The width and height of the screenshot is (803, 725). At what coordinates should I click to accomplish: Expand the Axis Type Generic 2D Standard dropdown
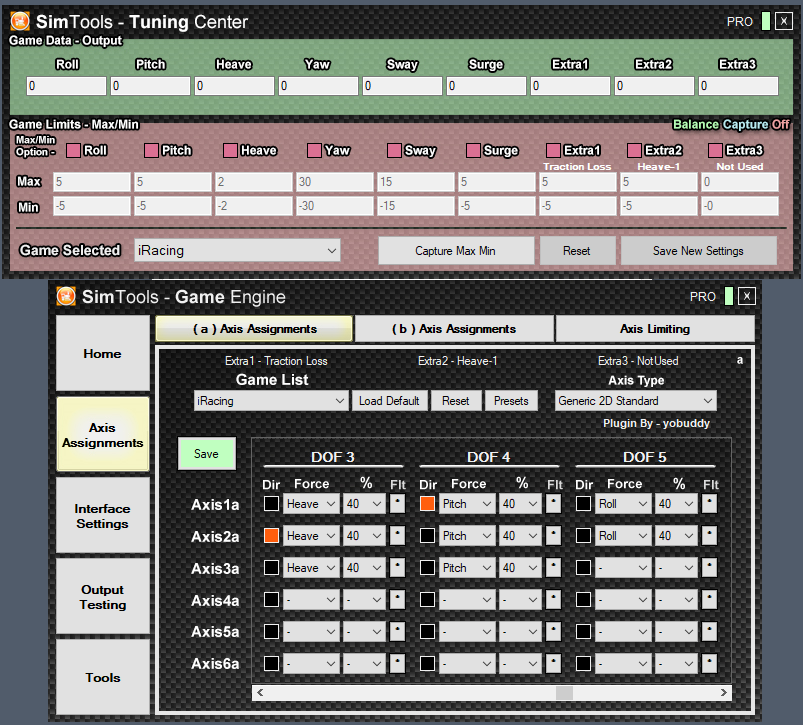point(636,400)
